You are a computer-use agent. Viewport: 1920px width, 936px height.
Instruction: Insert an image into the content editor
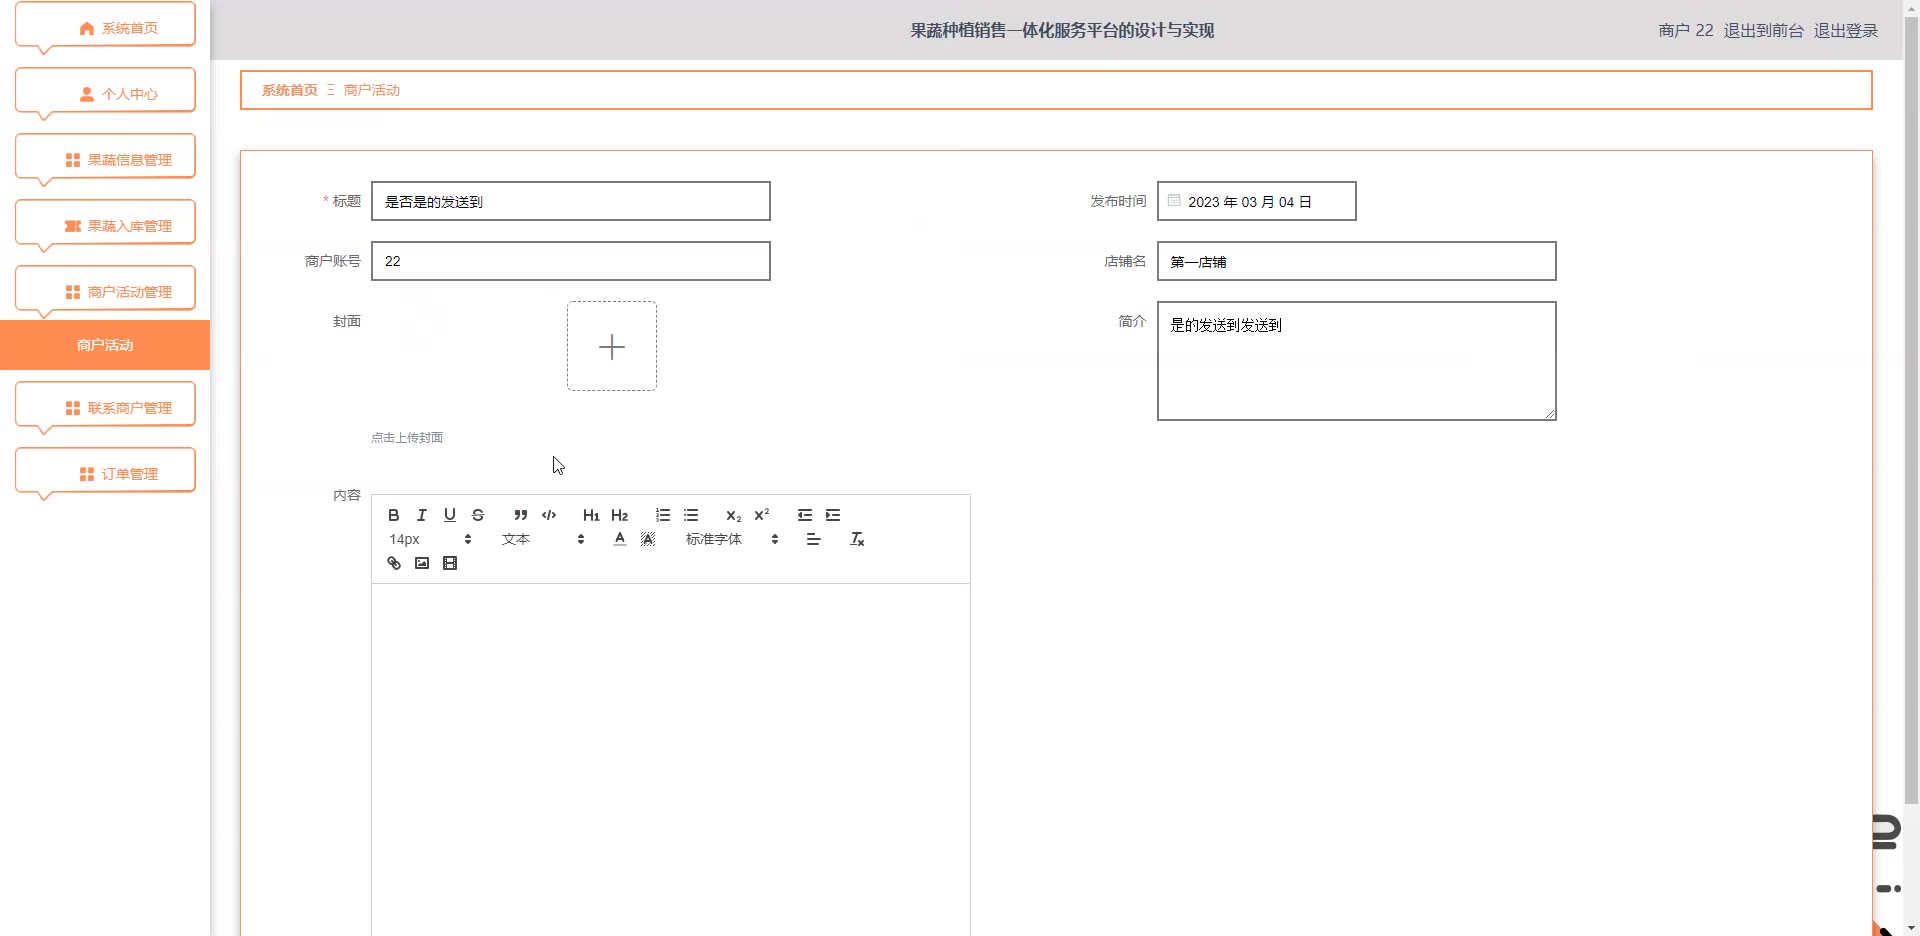click(422, 563)
